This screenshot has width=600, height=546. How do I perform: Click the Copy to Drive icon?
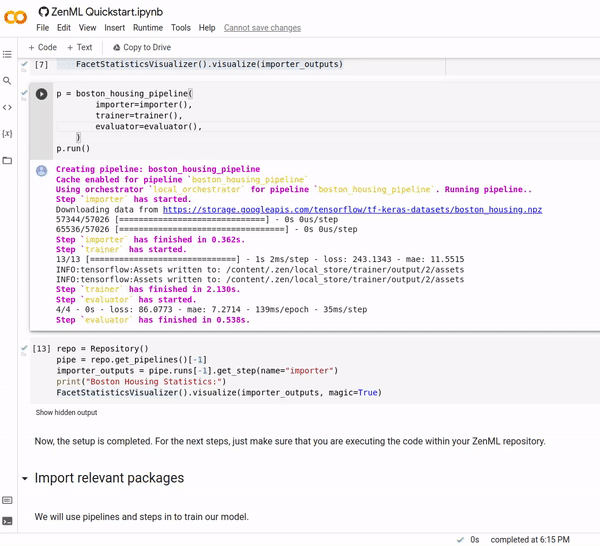tap(117, 47)
